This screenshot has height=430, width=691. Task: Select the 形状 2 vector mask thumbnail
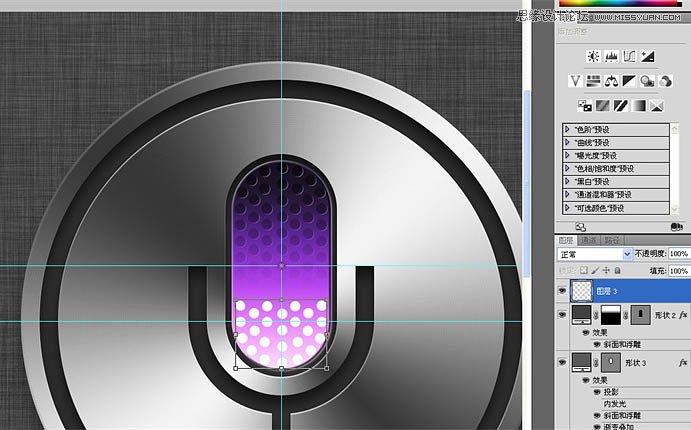640,315
